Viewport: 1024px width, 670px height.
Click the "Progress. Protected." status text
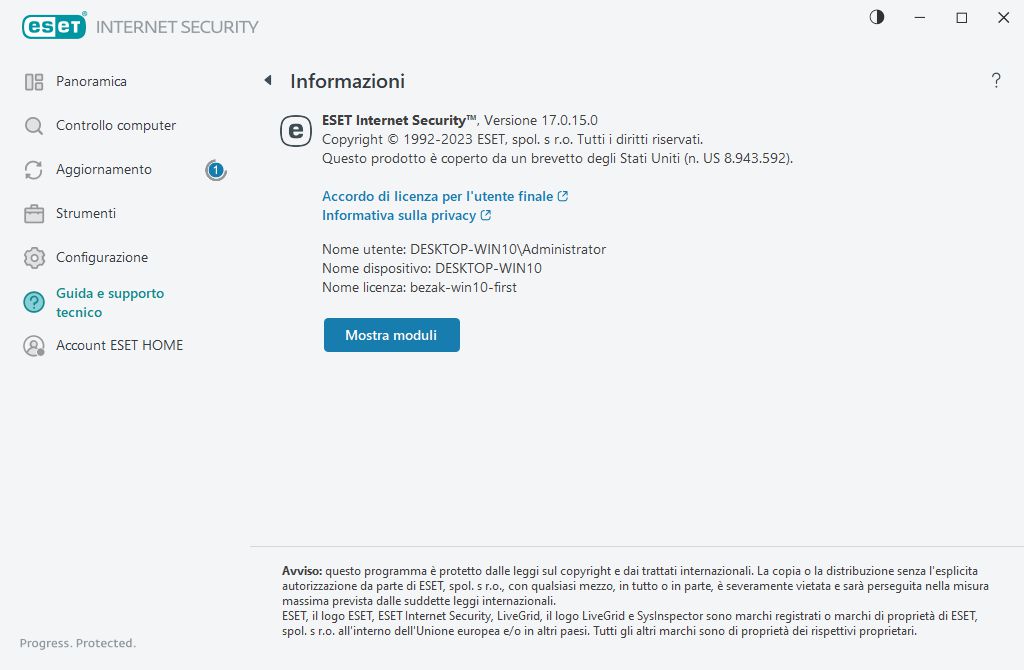(x=77, y=643)
